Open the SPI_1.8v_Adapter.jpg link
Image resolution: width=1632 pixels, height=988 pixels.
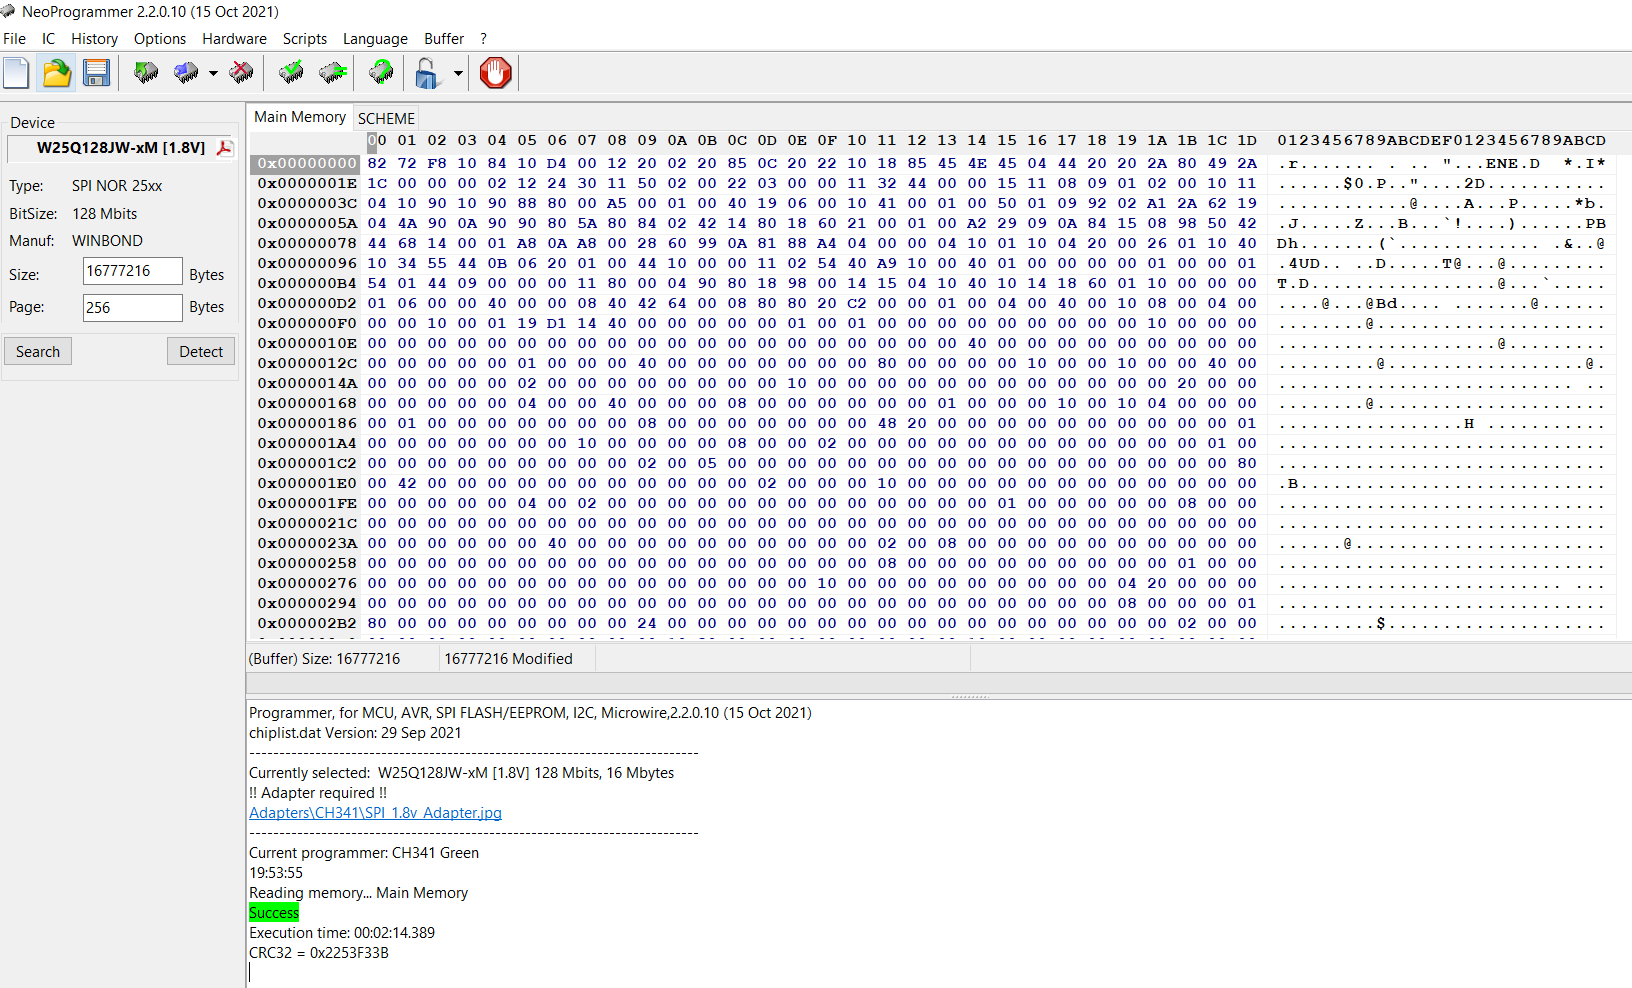[x=375, y=813]
